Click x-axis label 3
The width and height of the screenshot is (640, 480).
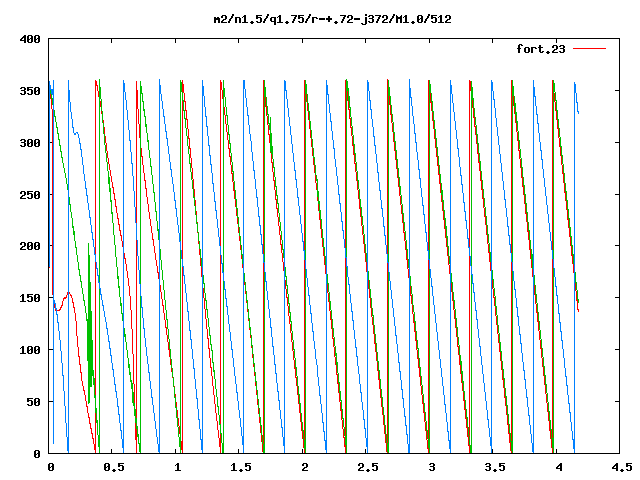[x=431, y=467]
